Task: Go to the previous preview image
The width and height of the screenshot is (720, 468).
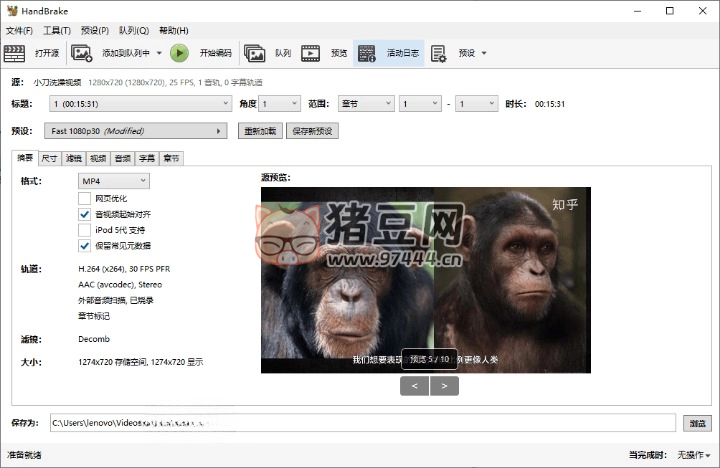Action: [414, 386]
